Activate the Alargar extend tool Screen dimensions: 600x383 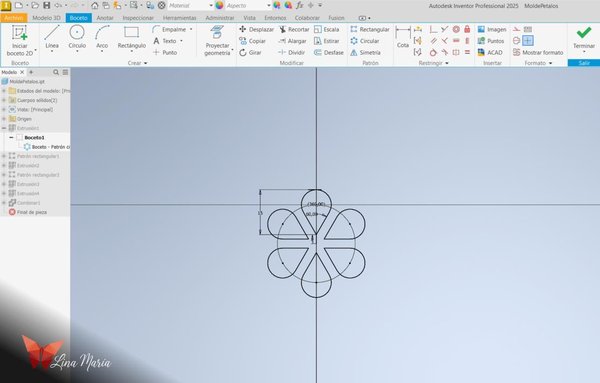click(292, 41)
